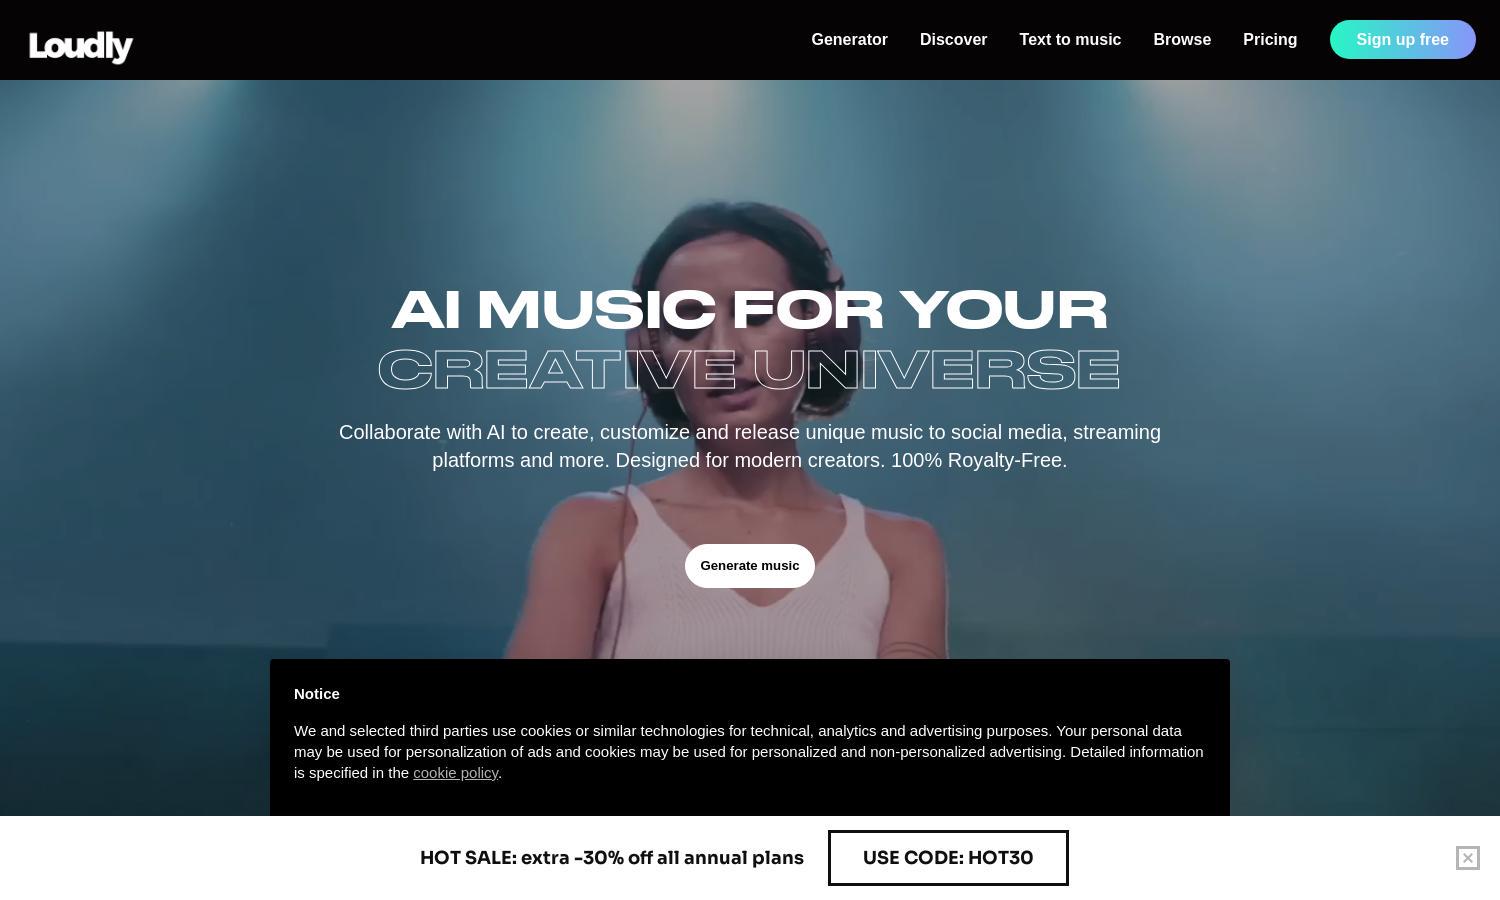The width and height of the screenshot is (1500, 900).
Task: Click the HOT SALE annual plans text
Action: (612, 858)
